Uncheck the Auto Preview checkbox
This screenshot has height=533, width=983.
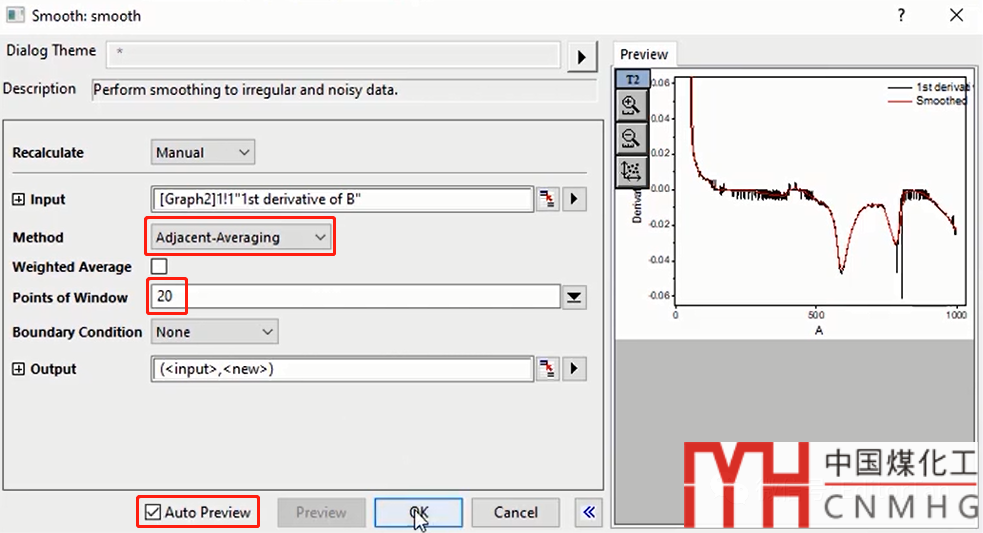[153, 513]
